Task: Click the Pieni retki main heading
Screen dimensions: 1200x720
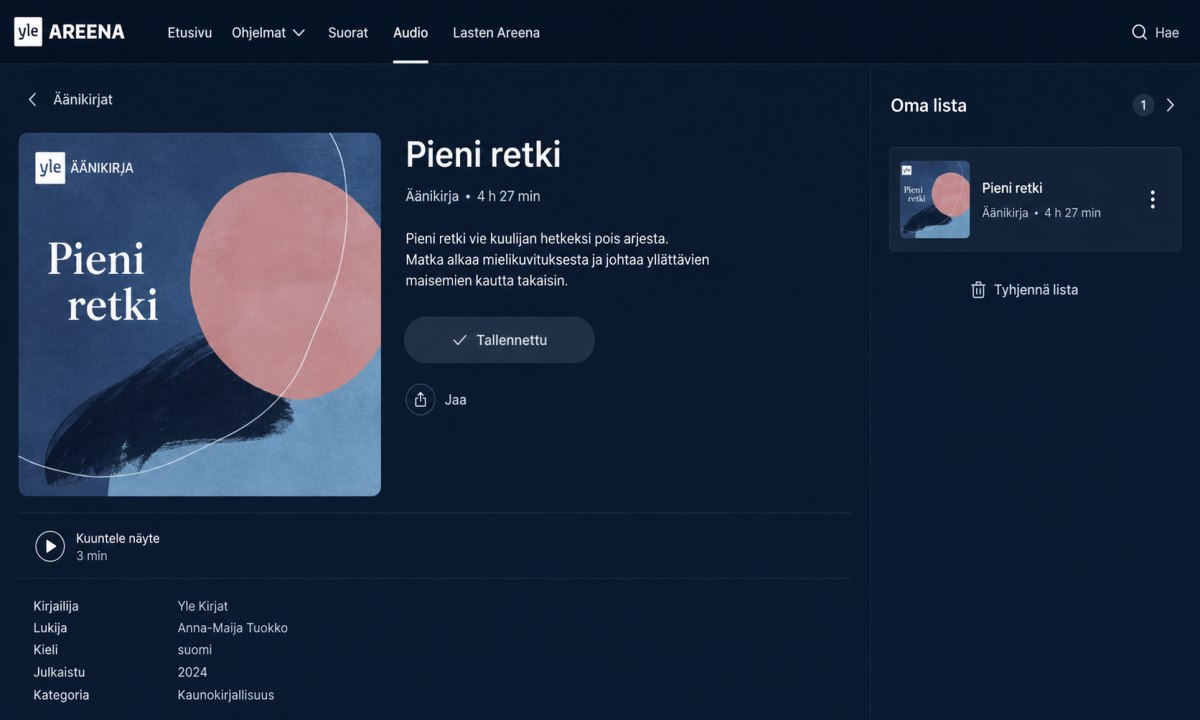Action: tap(483, 155)
